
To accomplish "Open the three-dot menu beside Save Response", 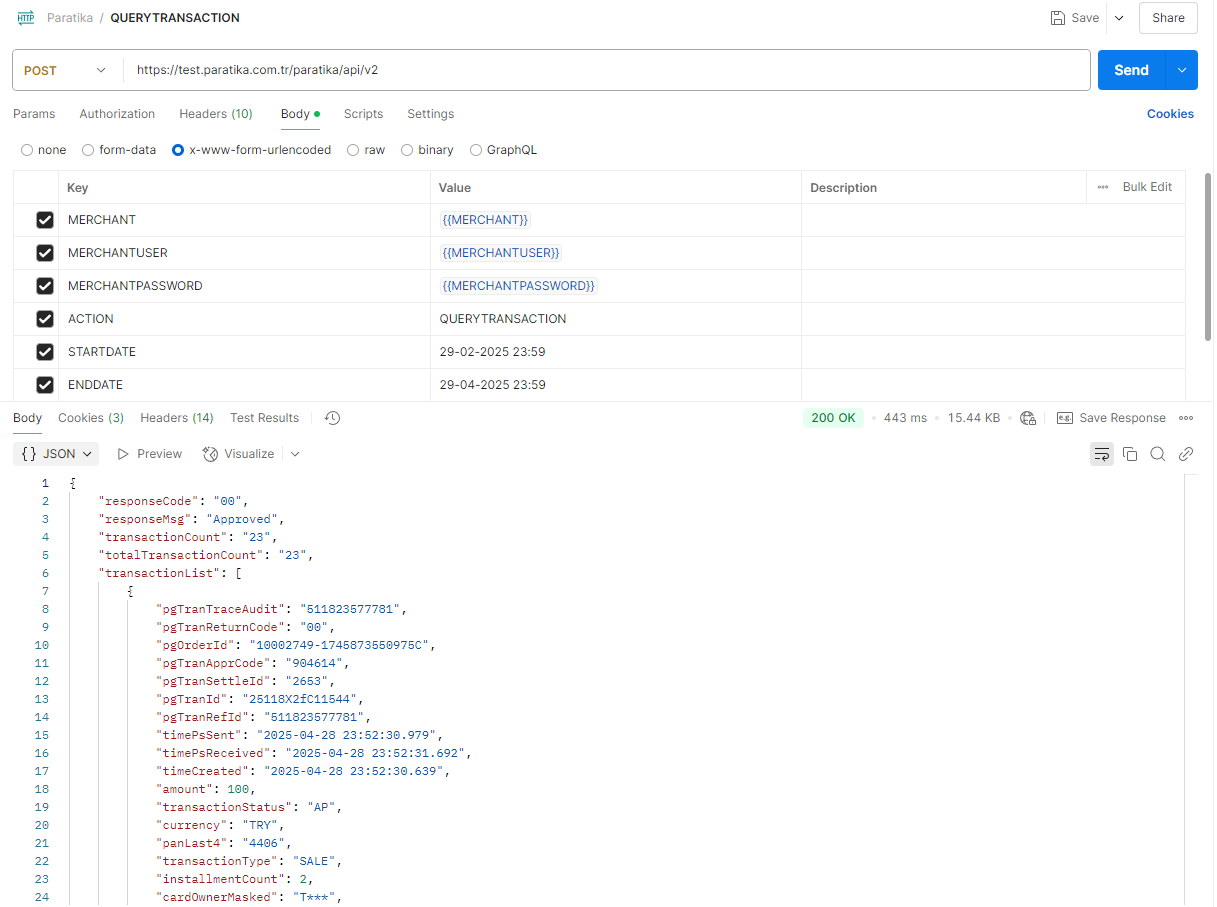I will (x=1186, y=418).
